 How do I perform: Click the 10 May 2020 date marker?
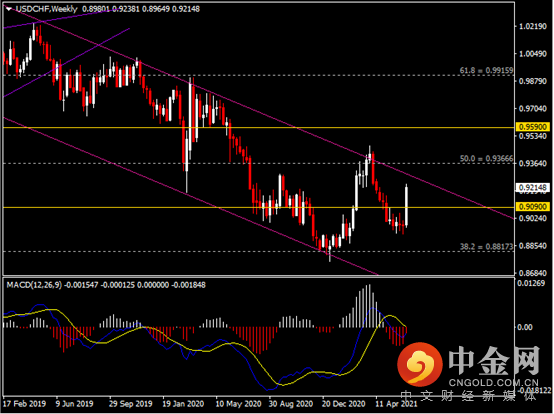point(238,403)
